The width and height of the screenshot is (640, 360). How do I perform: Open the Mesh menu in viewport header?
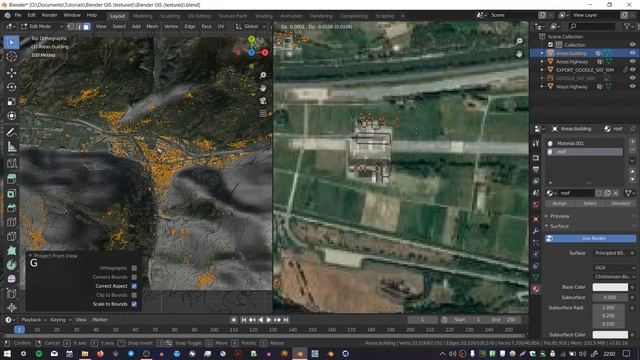pyautogui.click(x=152, y=27)
